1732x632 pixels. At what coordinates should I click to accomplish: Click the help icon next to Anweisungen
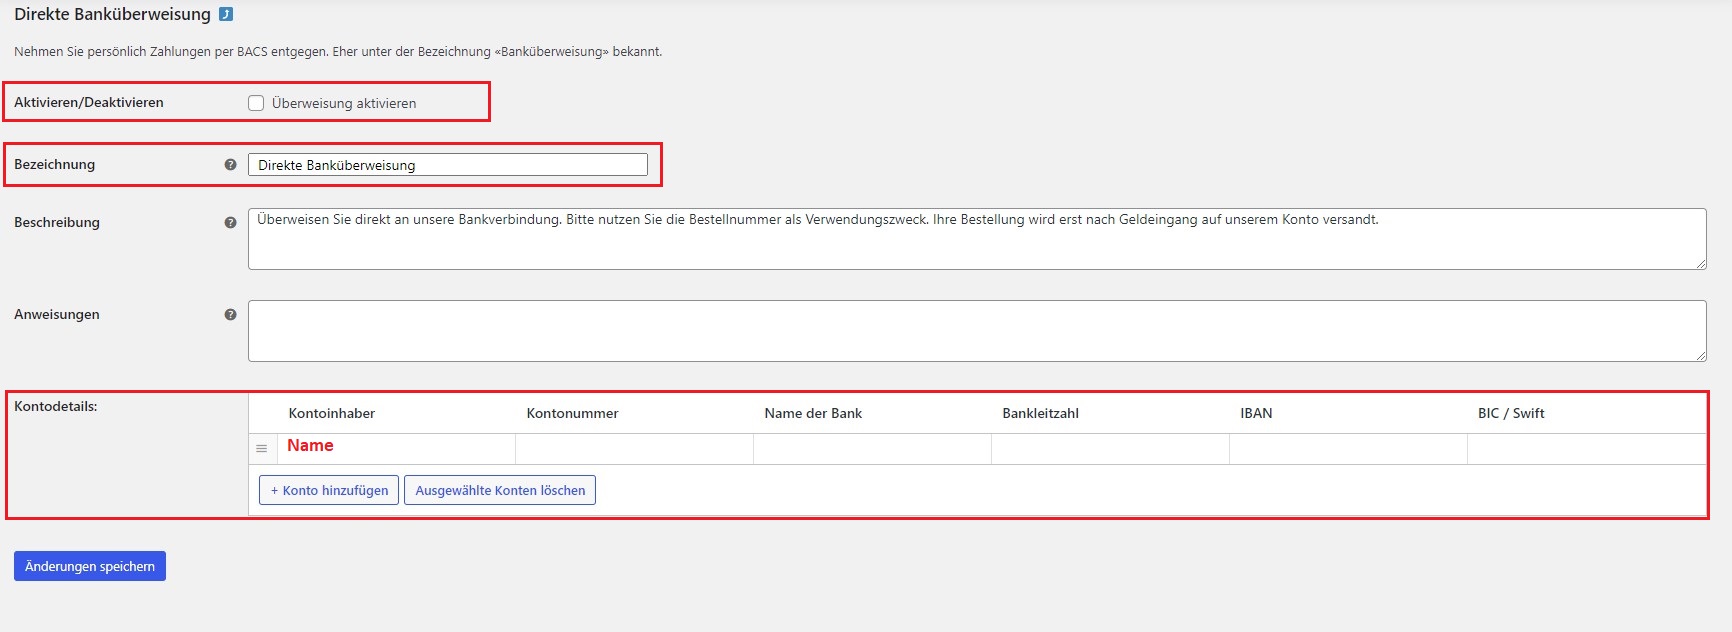(x=230, y=315)
